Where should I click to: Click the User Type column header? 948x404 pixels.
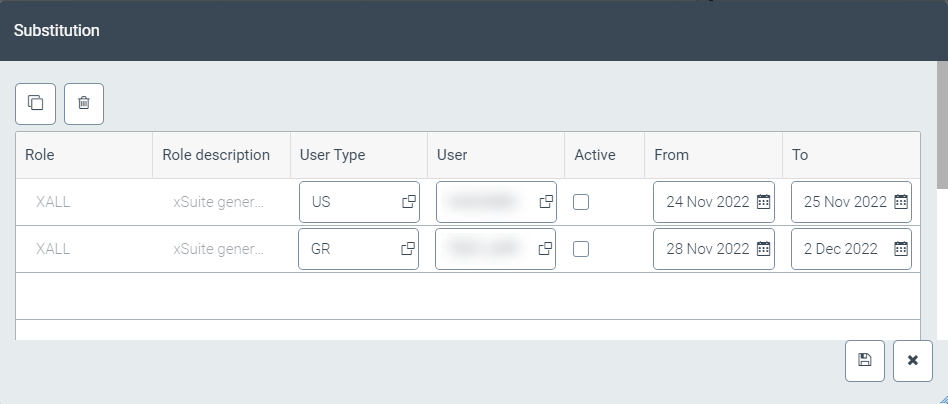332,155
